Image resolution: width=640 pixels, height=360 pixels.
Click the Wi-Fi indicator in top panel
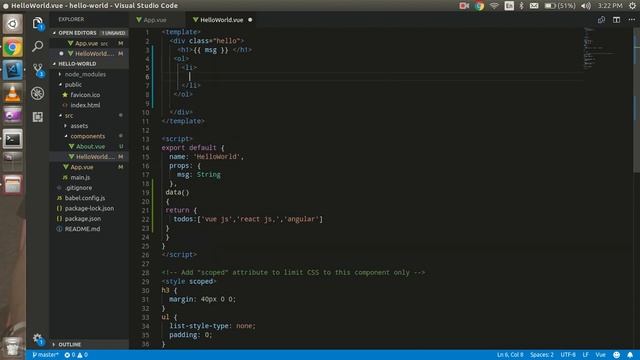[x=494, y=6]
